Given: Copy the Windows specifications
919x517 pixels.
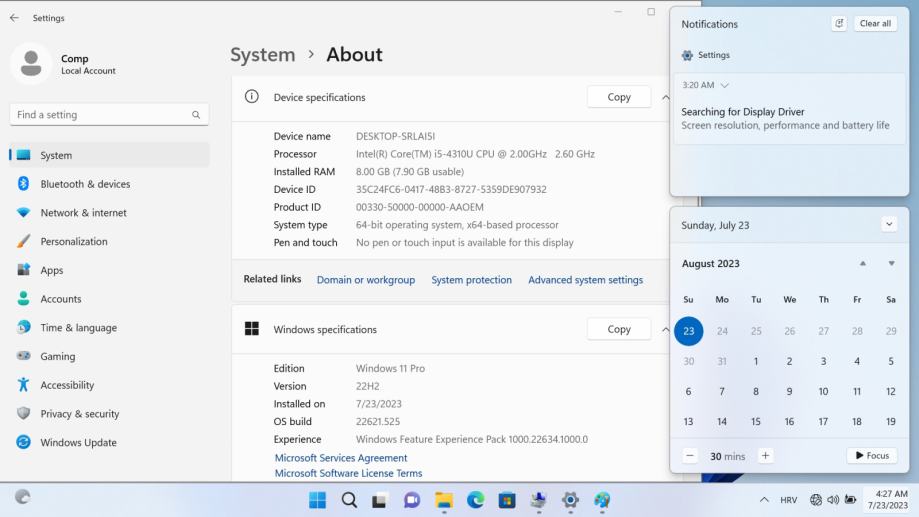Looking at the screenshot, I should (619, 329).
